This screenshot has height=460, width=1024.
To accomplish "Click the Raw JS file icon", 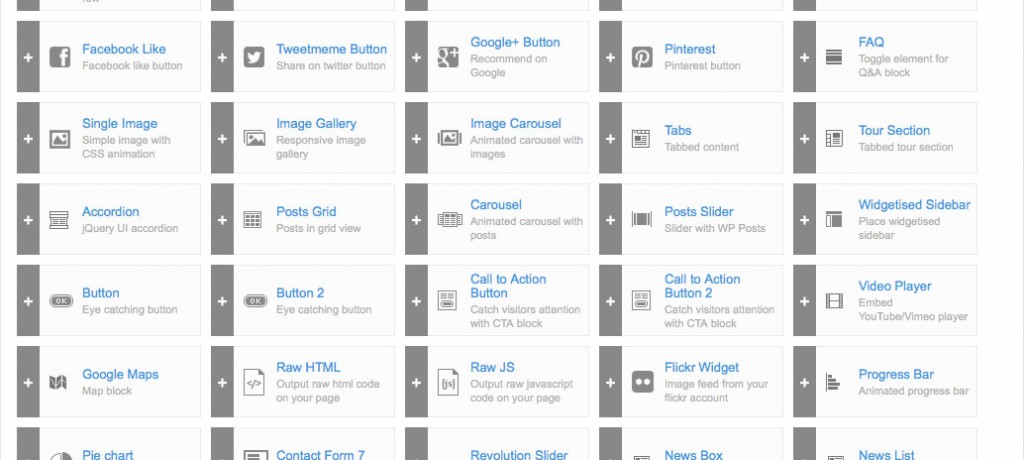I will point(448,382).
